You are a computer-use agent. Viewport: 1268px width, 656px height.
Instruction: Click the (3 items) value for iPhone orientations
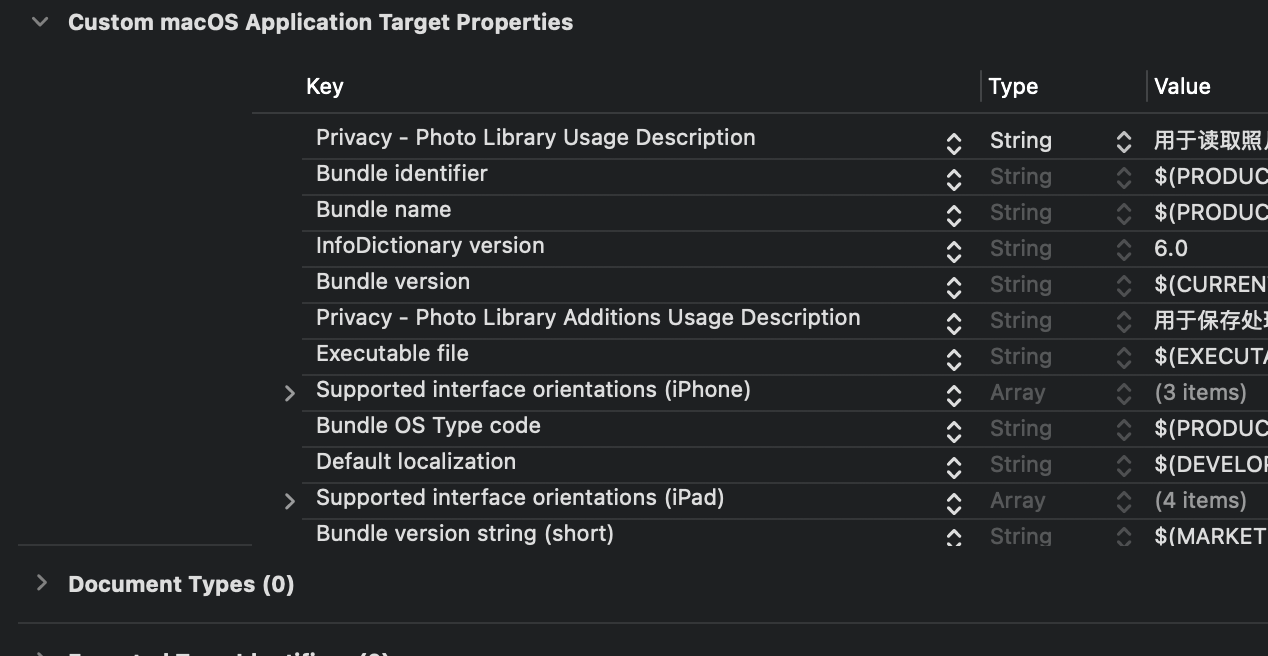tap(1200, 393)
